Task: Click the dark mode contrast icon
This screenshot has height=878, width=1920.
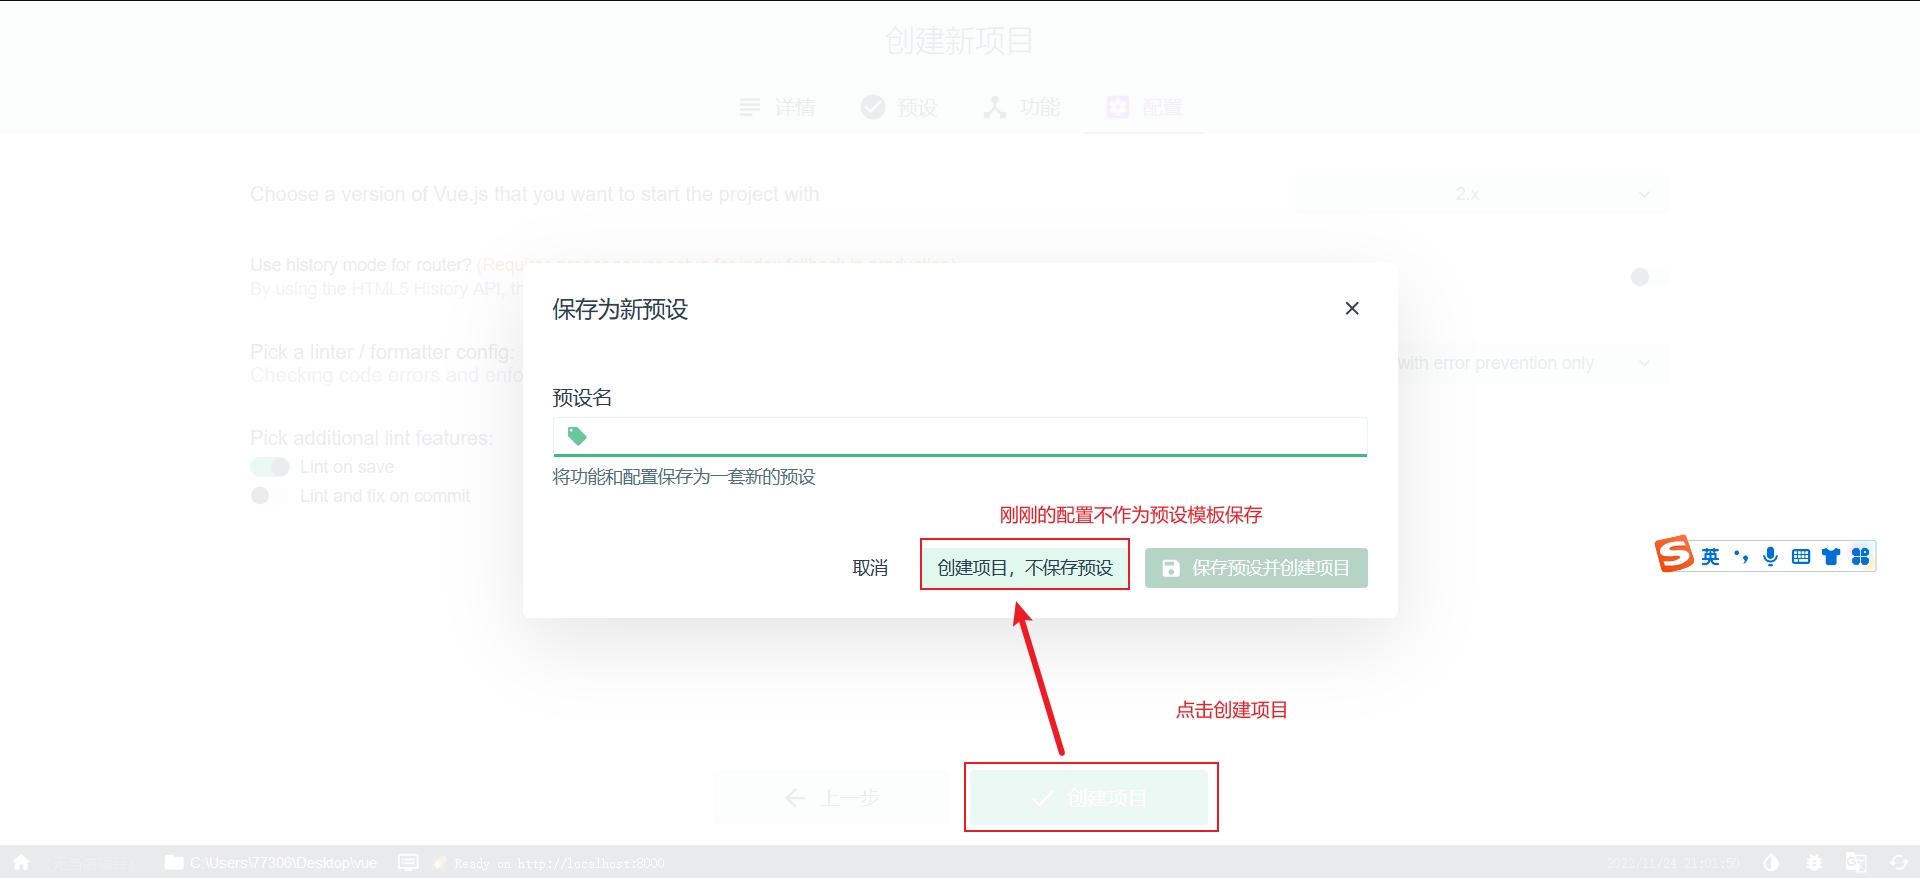Action: pyautogui.click(x=1771, y=862)
